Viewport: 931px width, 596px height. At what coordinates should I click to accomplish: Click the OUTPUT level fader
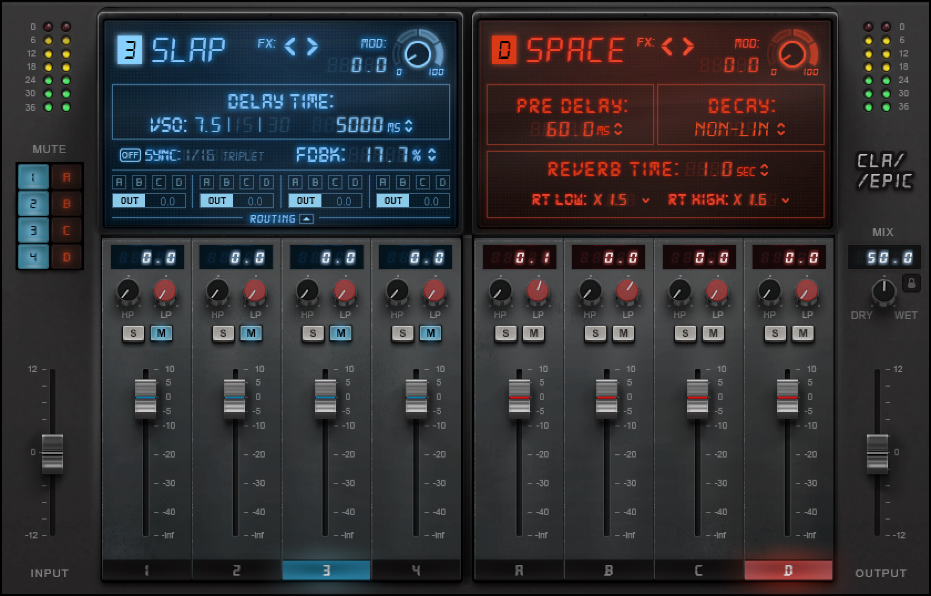pyautogui.click(x=878, y=454)
